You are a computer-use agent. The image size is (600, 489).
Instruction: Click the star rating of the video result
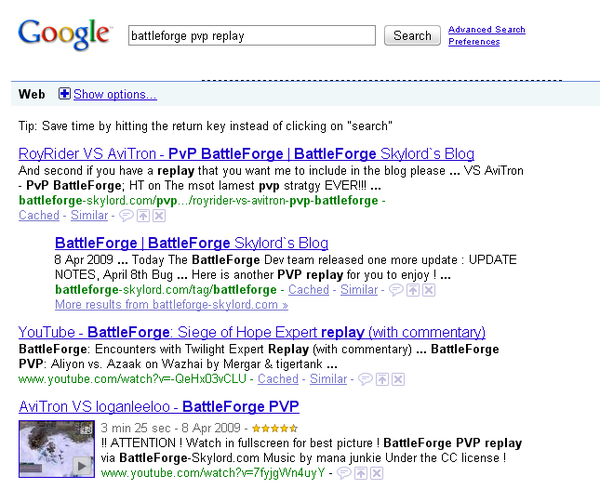pyautogui.click(x=275, y=428)
